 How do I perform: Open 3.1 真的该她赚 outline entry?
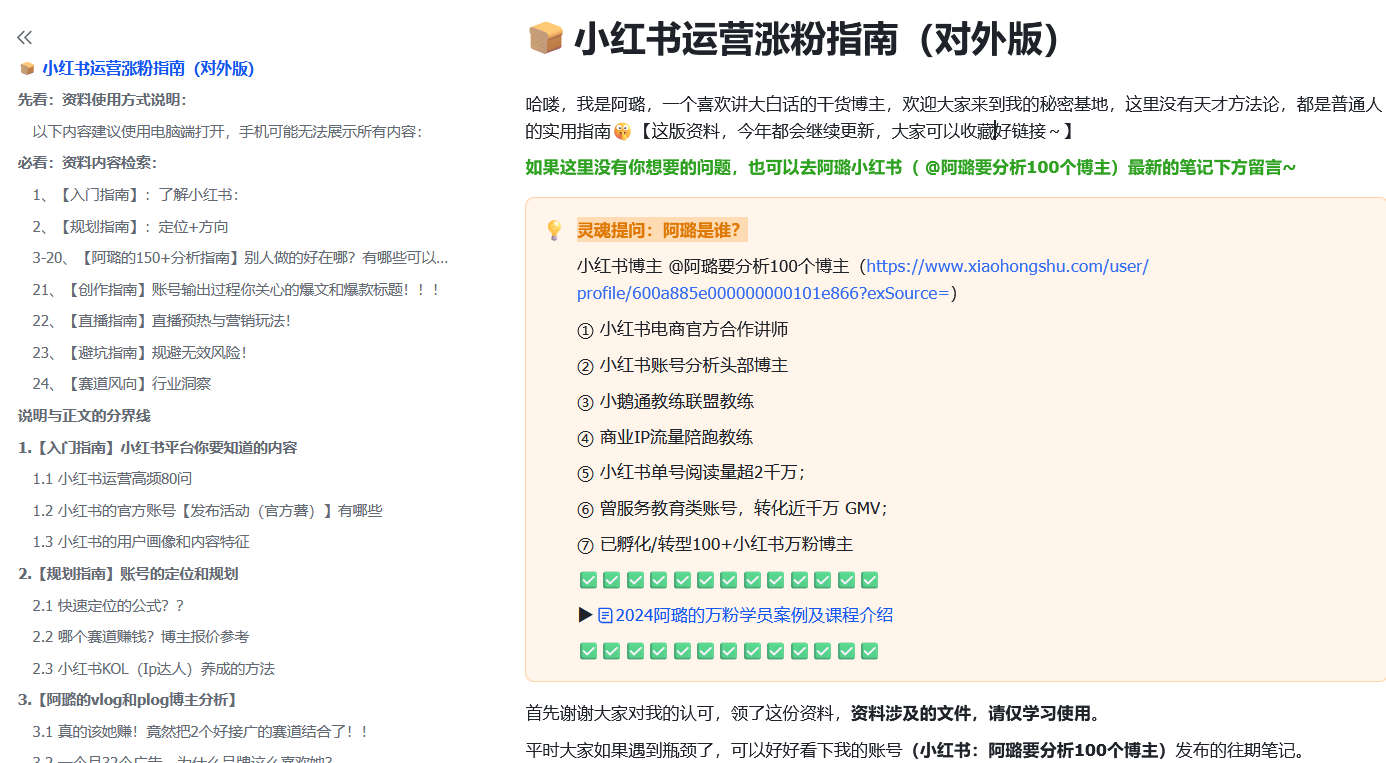click(x=201, y=732)
